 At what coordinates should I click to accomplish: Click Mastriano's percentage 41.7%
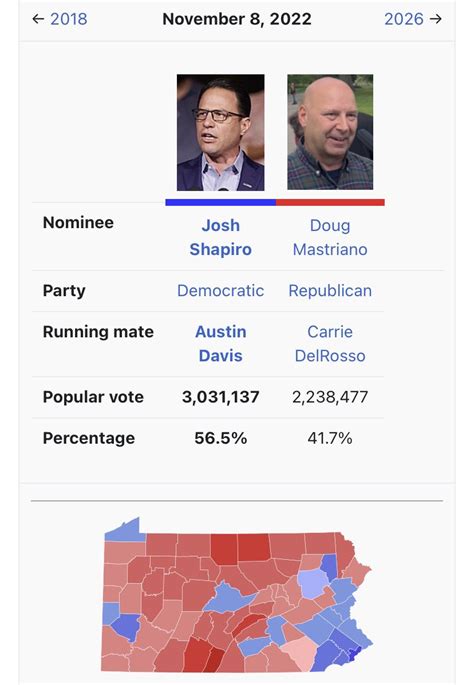pos(330,438)
